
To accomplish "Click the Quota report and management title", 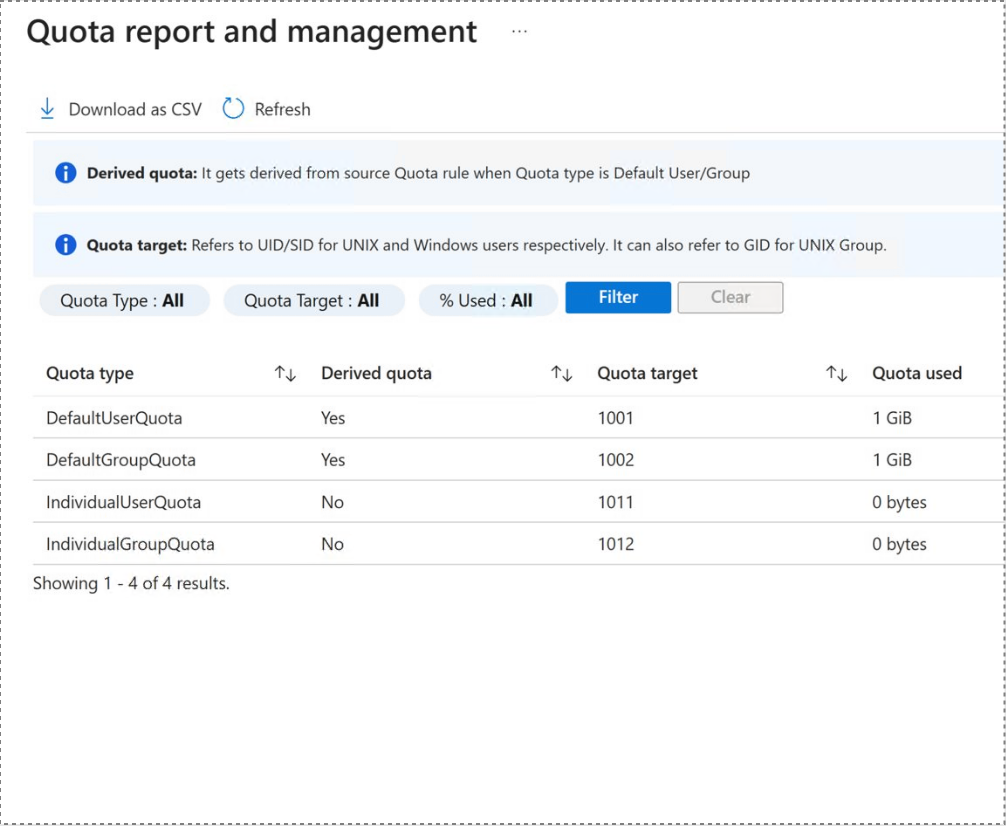I will coord(252,32).
